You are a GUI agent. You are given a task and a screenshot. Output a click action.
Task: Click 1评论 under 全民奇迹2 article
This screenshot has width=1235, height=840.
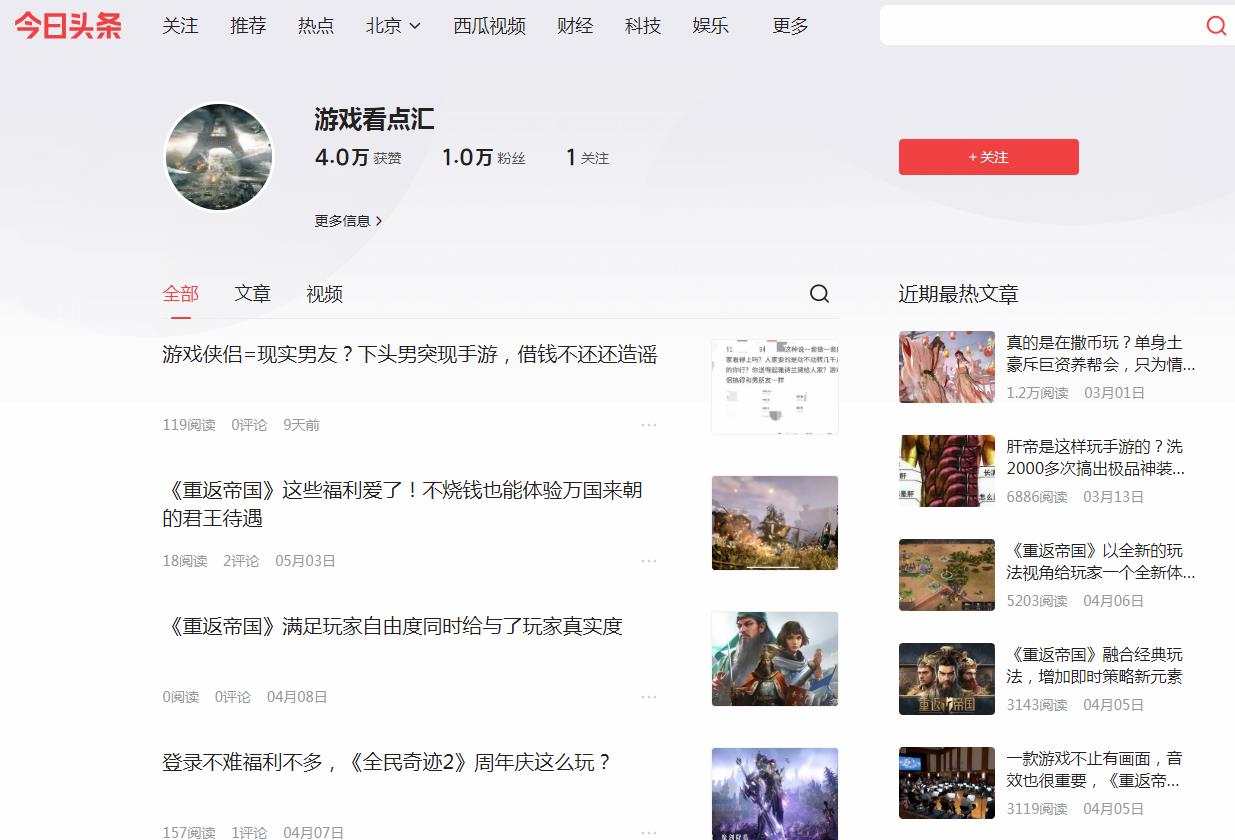[x=249, y=832]
